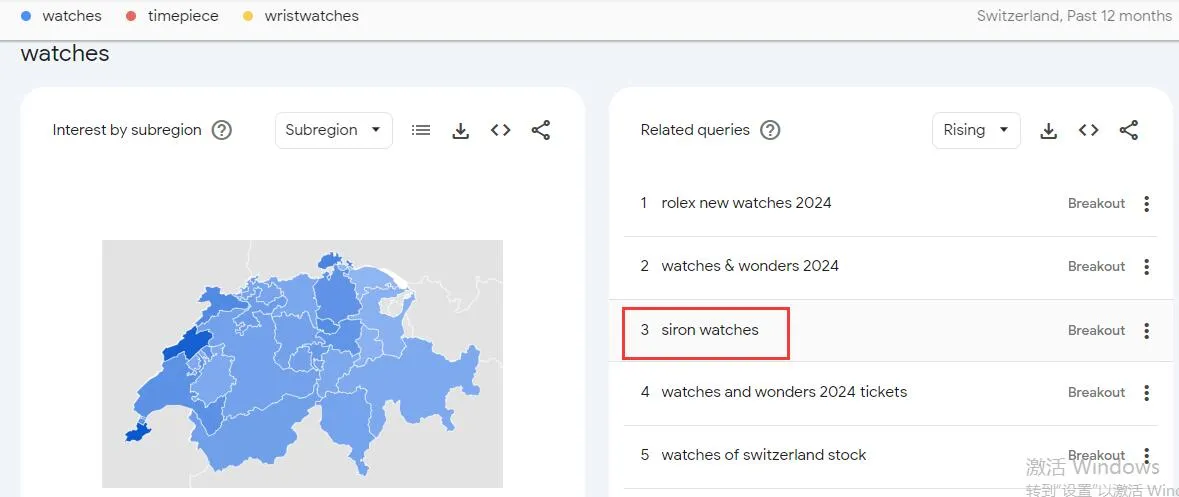Select the watches & wonders 2024 query
1179x497 pixels.
(750, 266)
